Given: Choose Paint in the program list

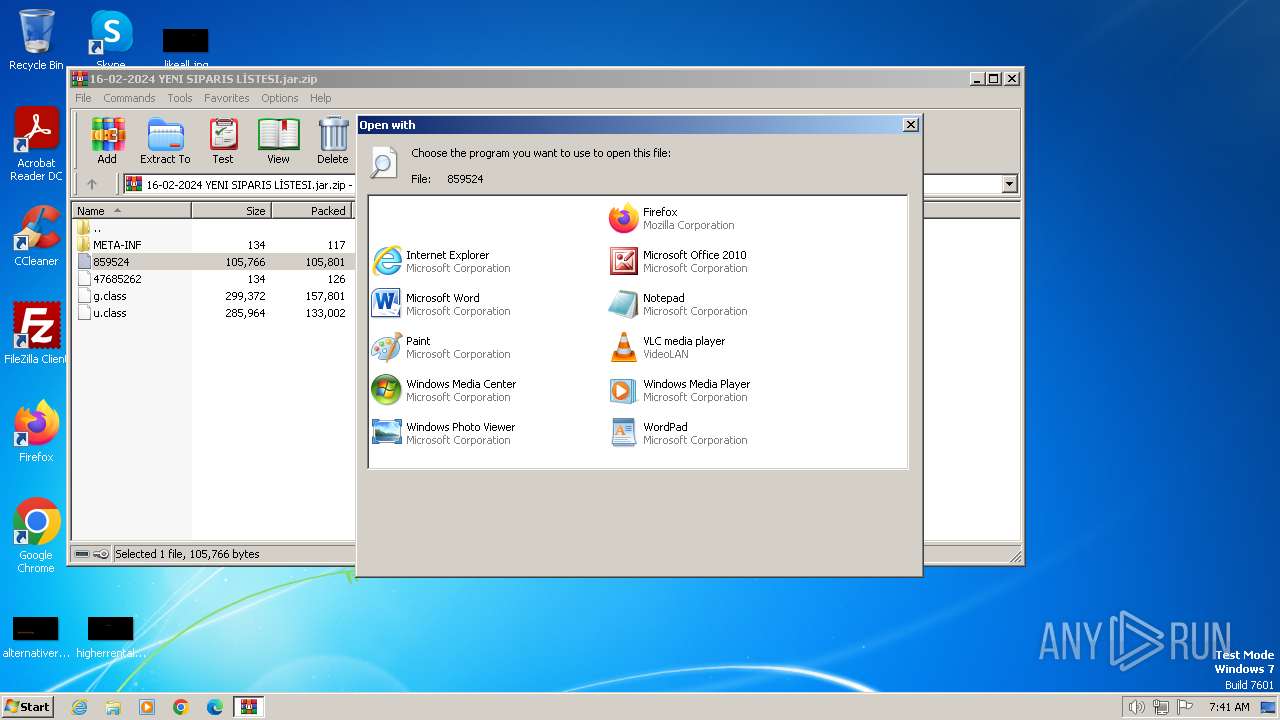Looking at the screenshot, I should coord(441,347).
